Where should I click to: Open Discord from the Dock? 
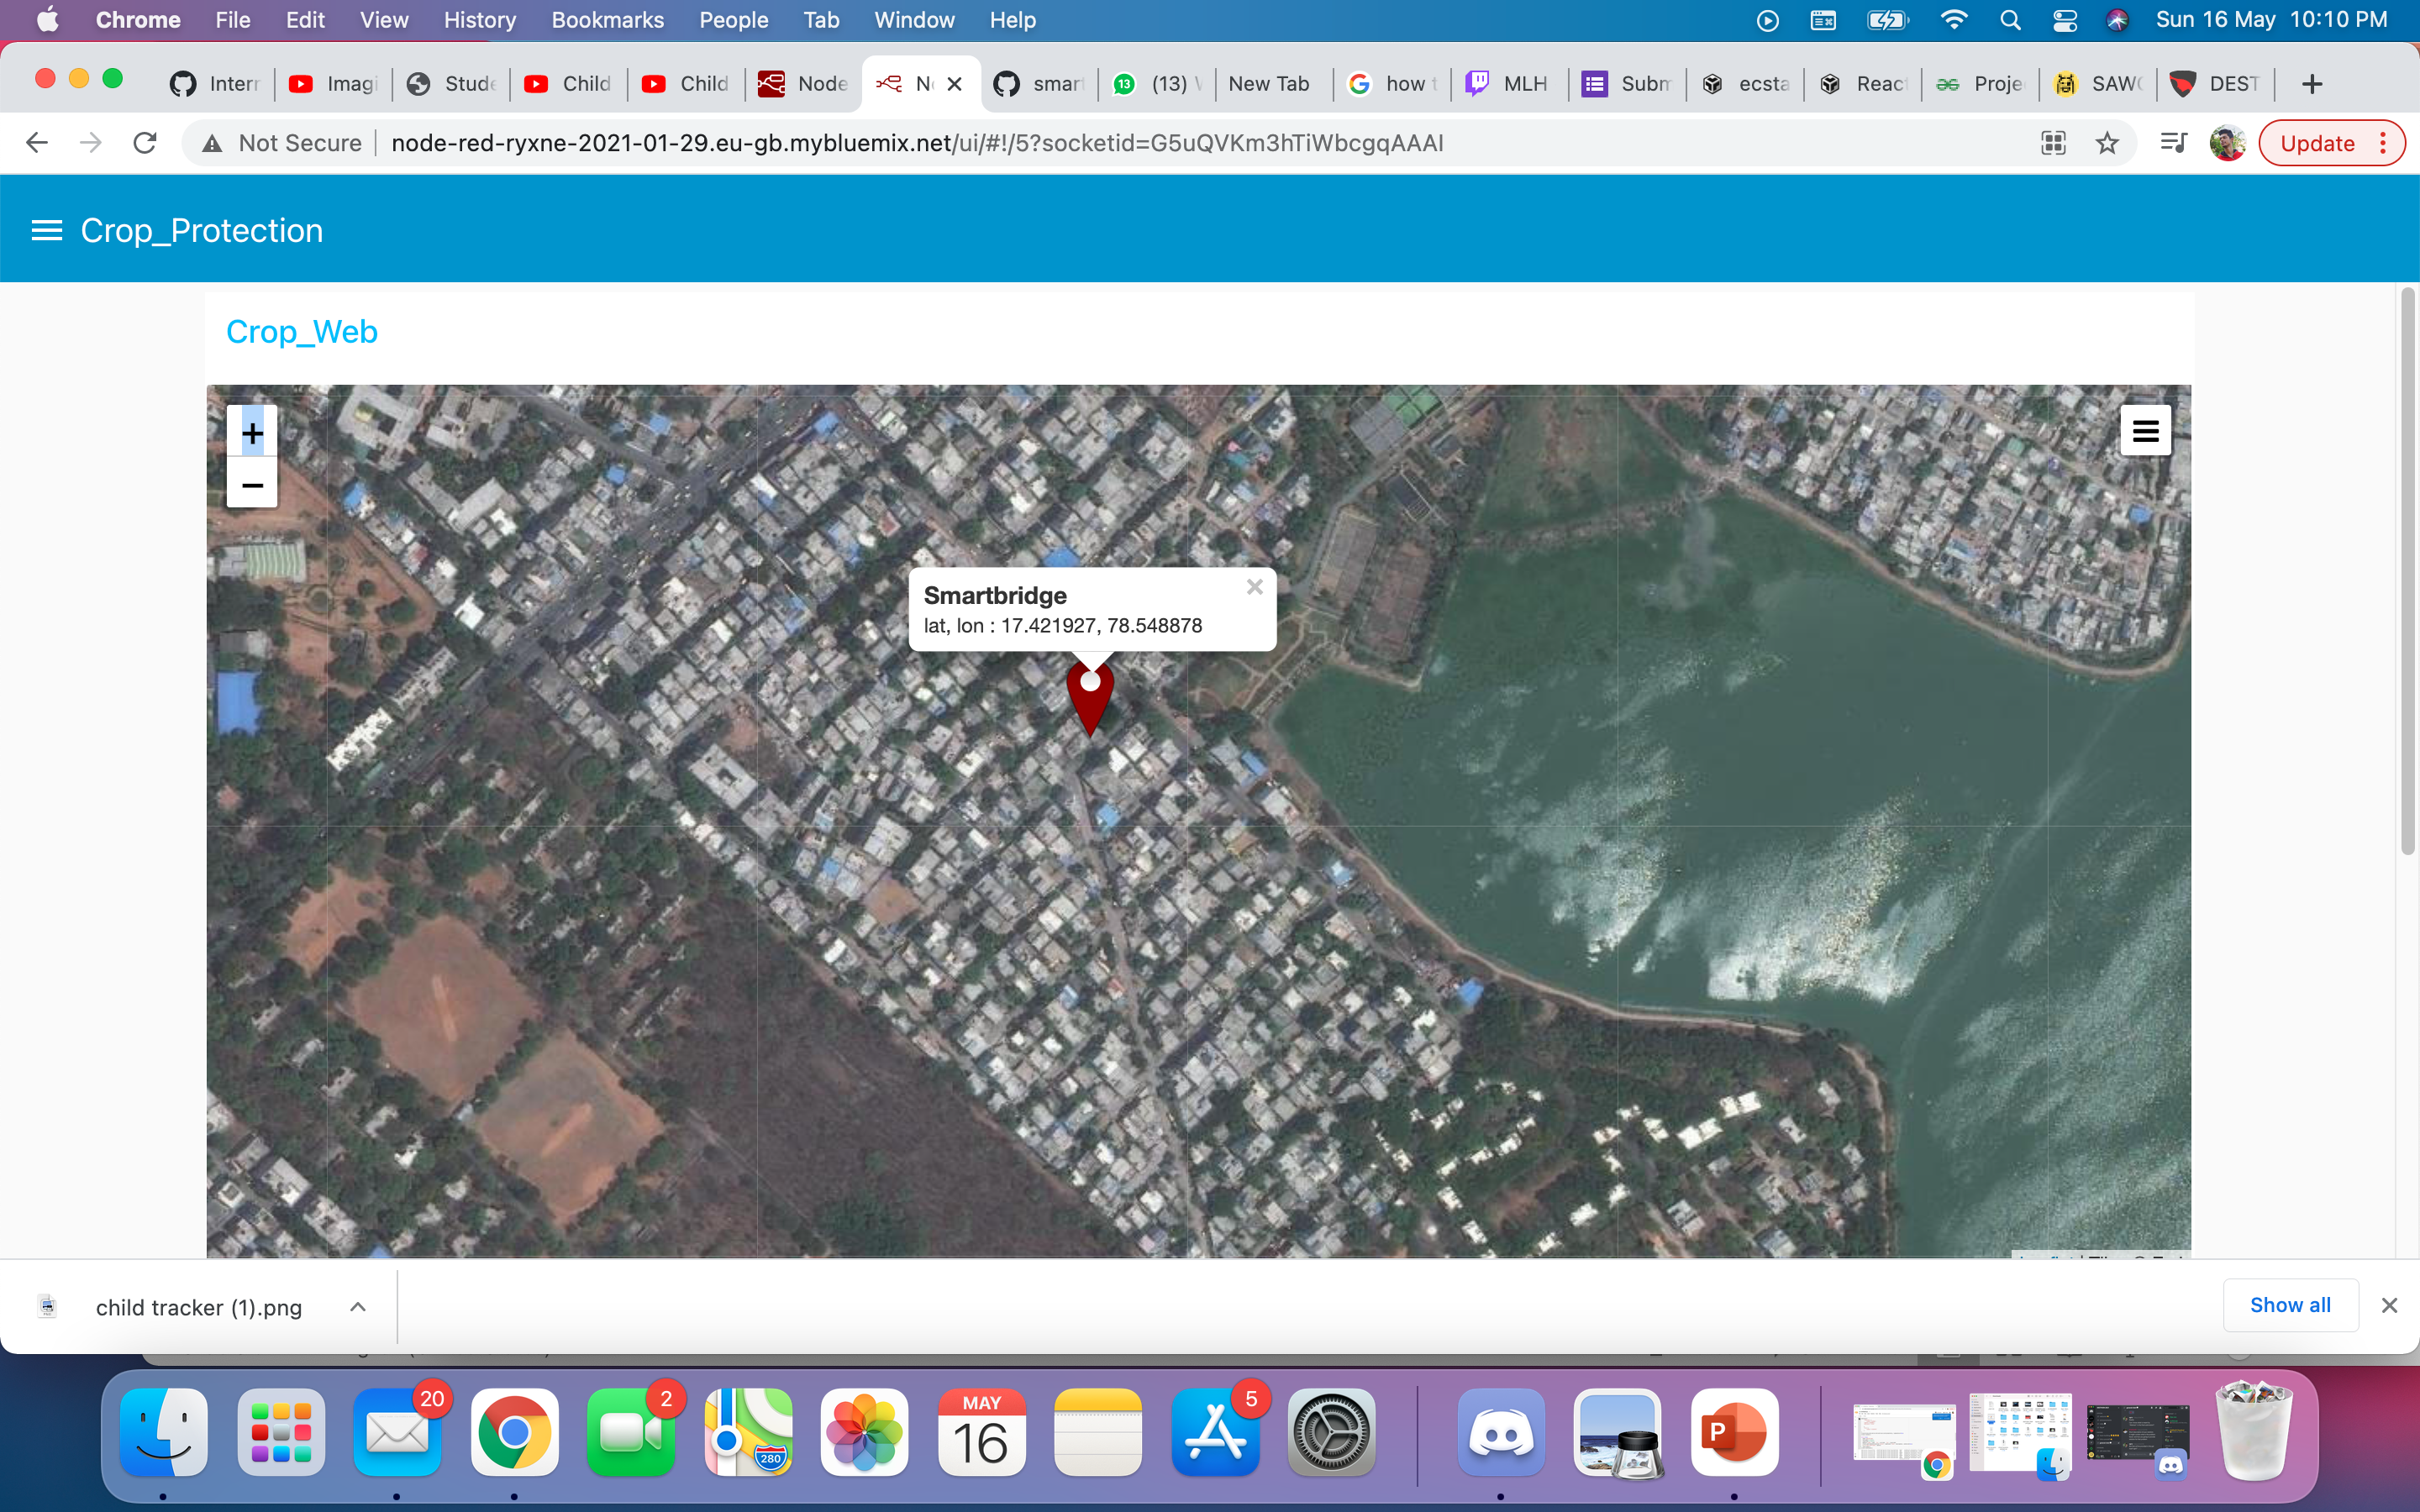point(1500,1433)
